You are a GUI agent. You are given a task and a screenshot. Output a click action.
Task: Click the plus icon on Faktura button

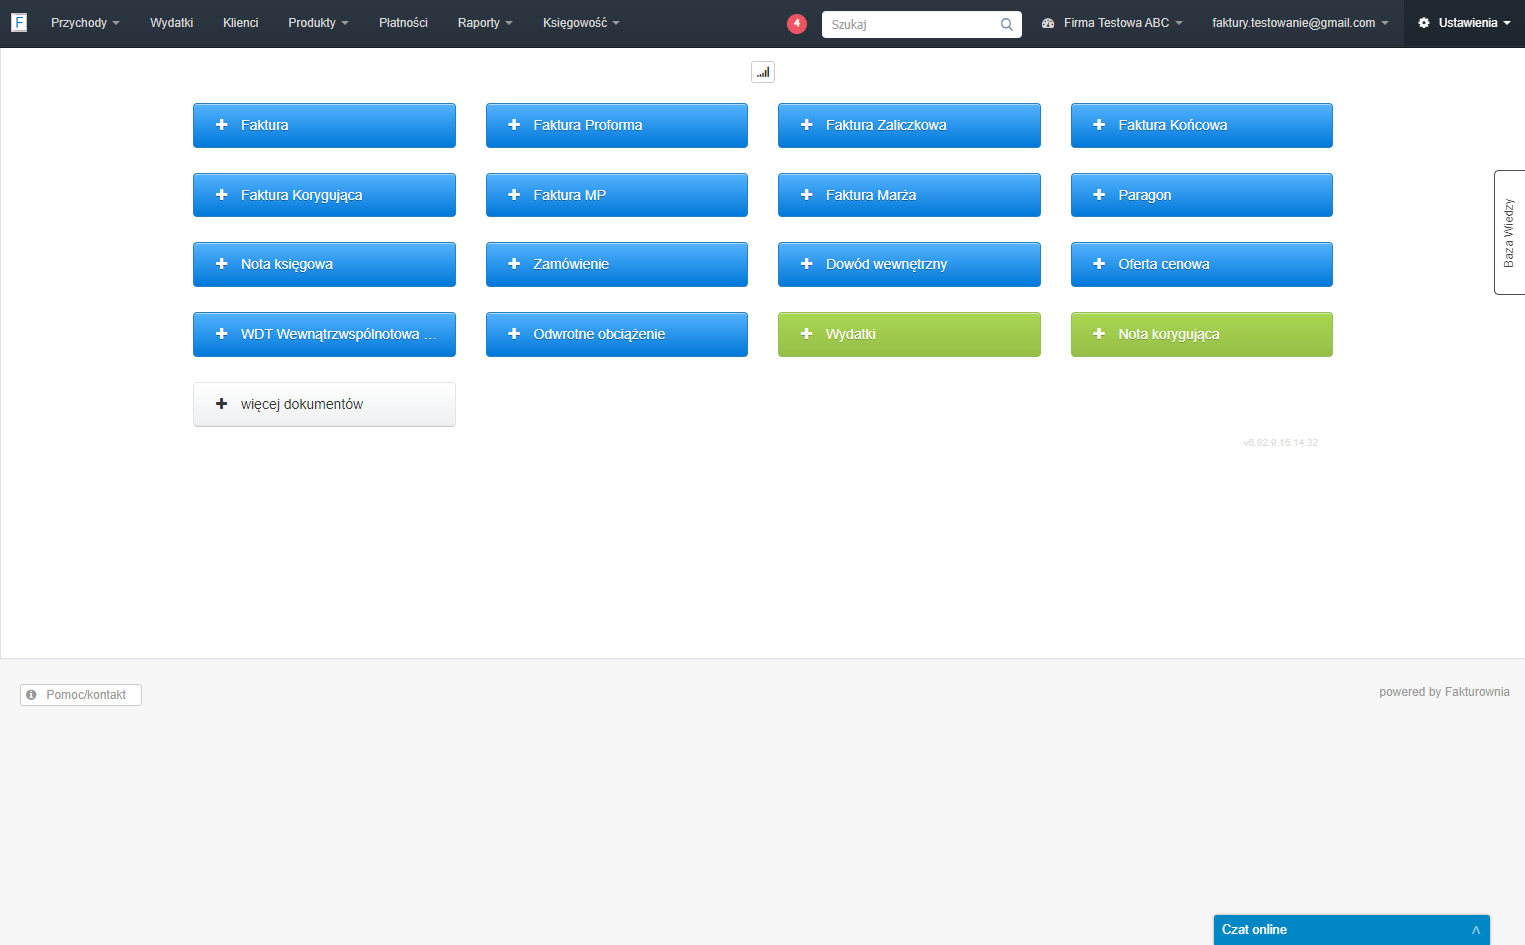coord(222,125)
